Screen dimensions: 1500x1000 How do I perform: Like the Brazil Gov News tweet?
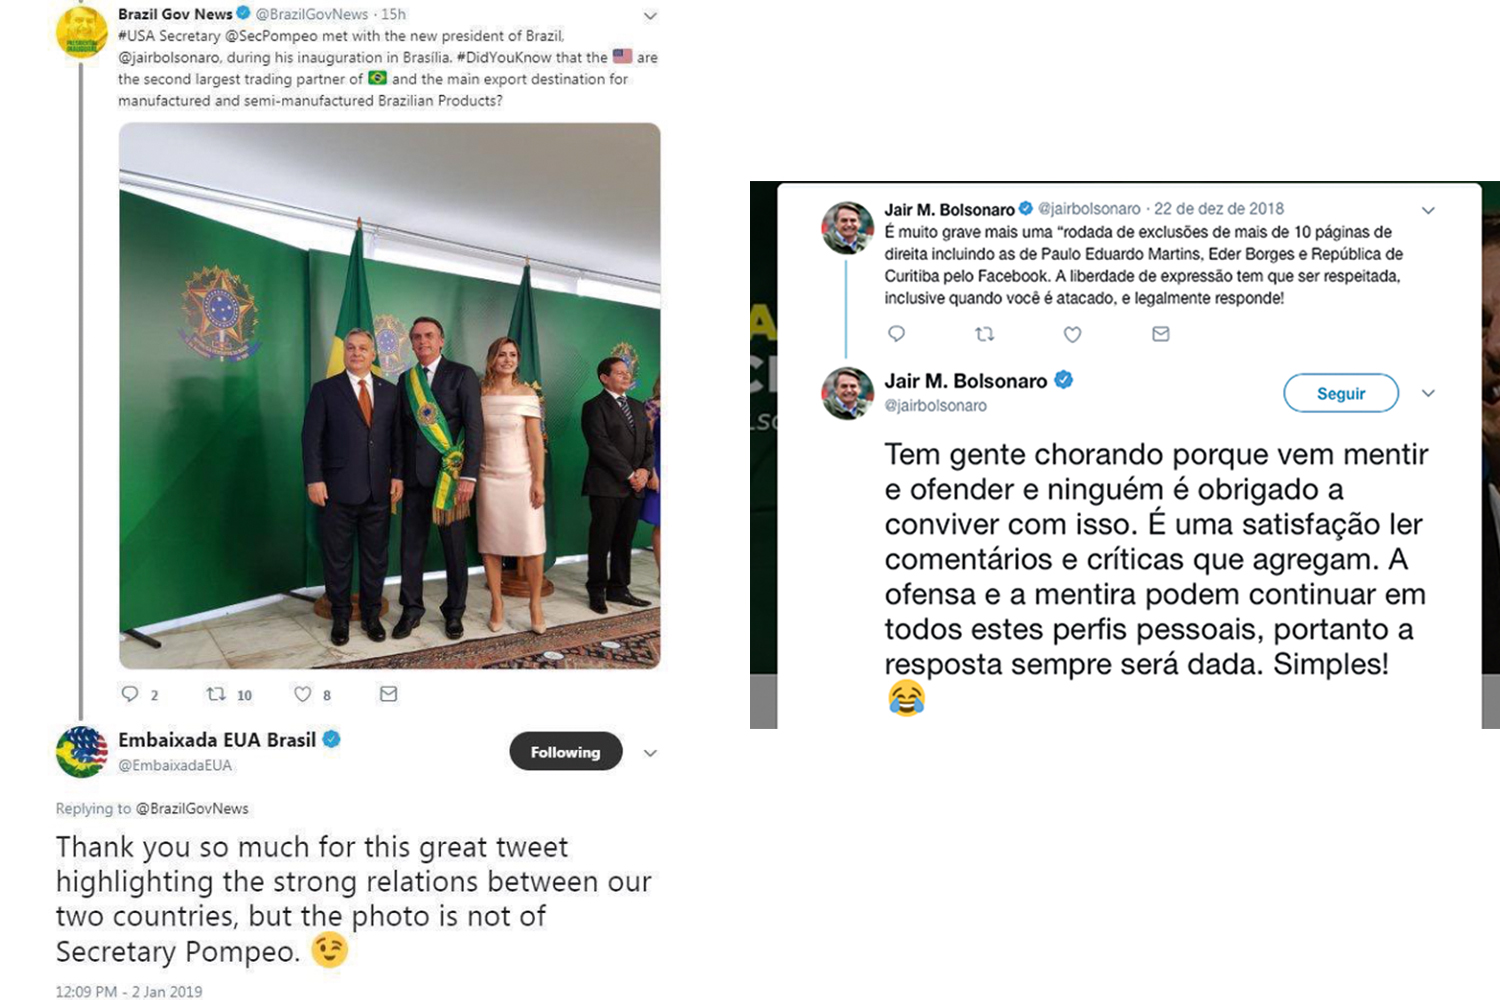coord(302,694)
